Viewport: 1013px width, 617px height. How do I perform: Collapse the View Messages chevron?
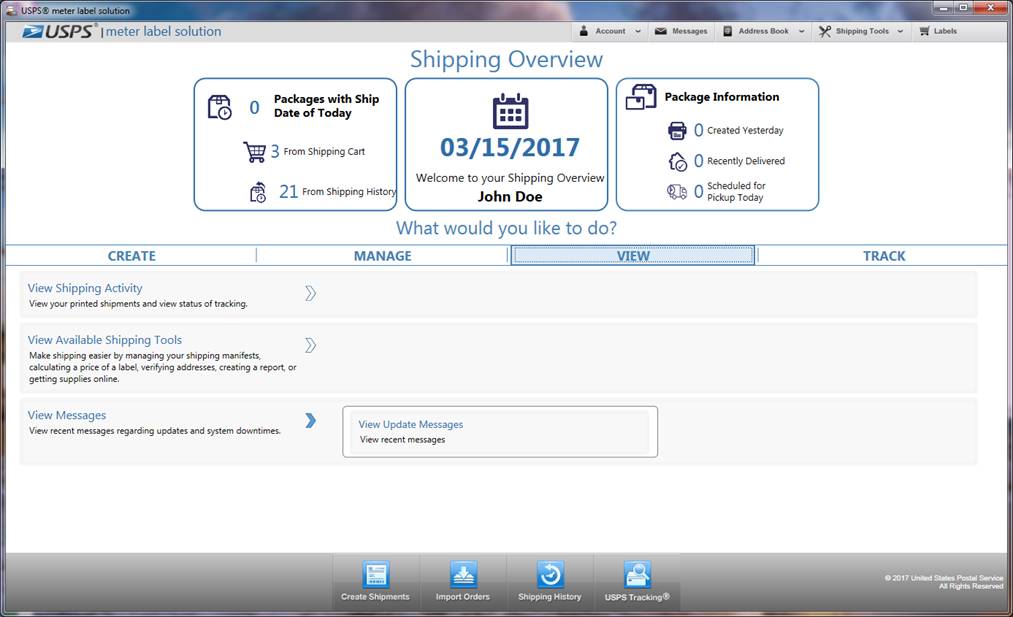click(x=311, y=421)
